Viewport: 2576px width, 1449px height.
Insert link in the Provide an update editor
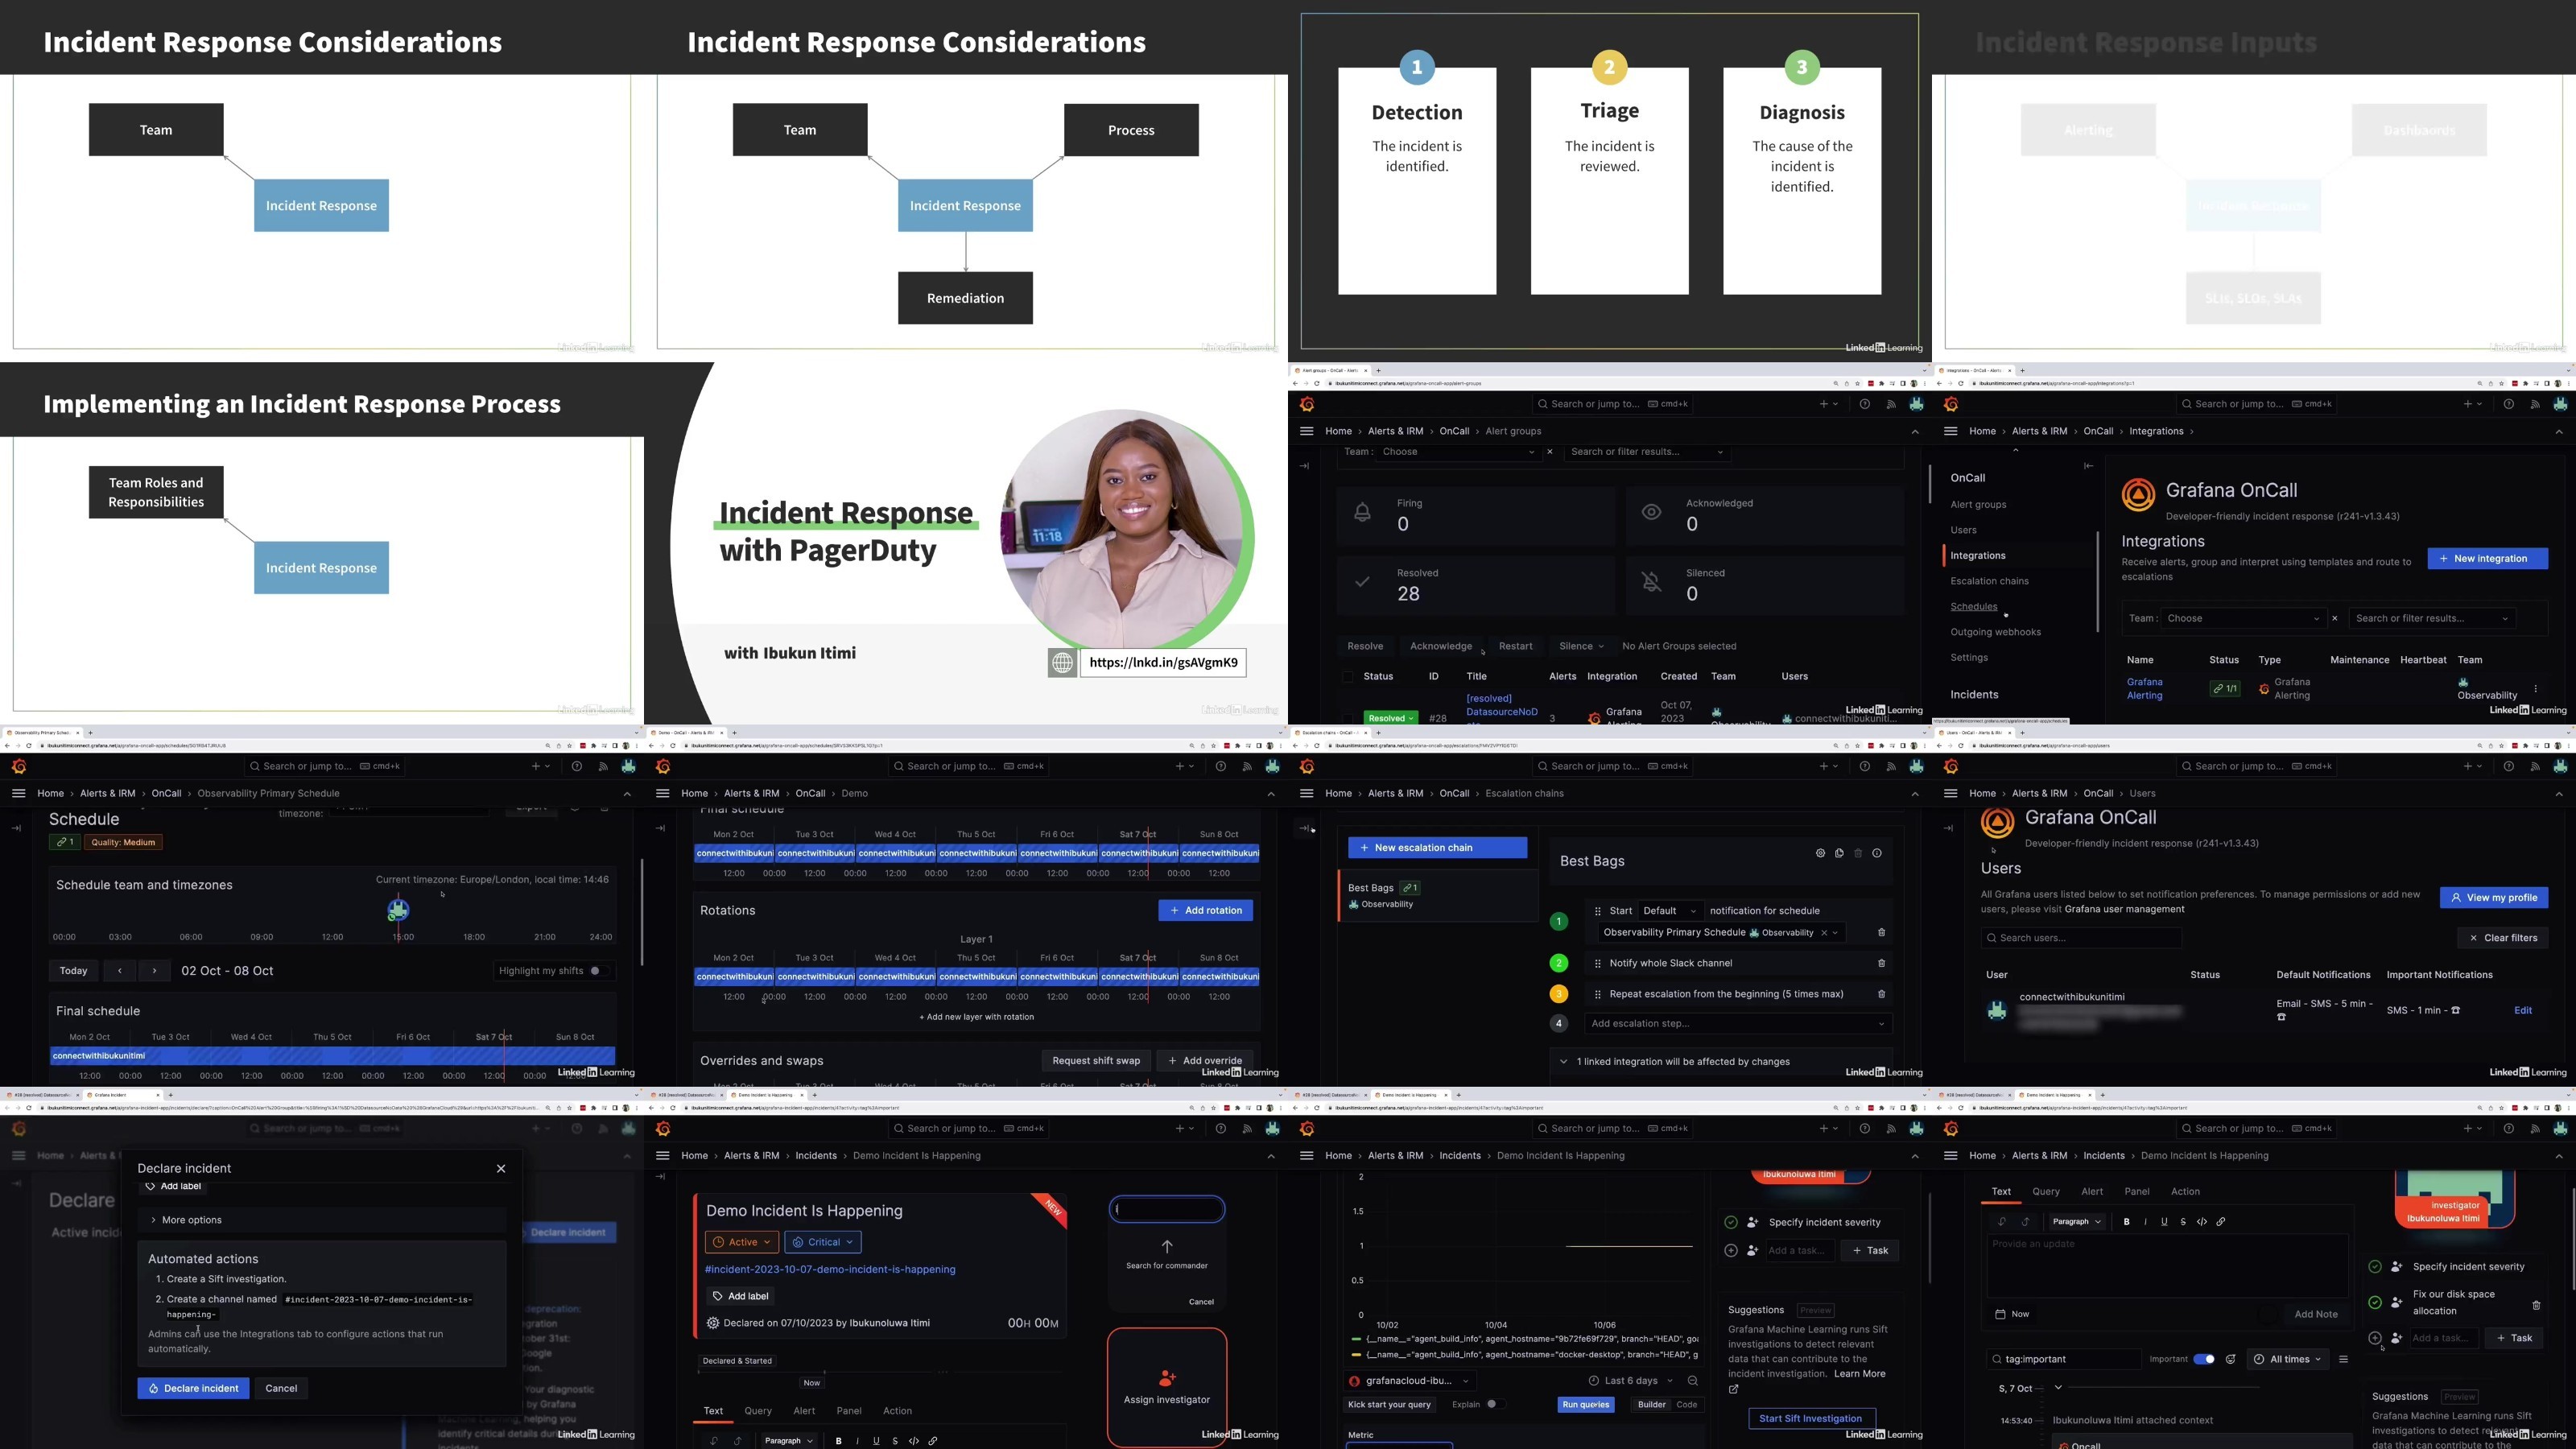tap(2221, 1222)
